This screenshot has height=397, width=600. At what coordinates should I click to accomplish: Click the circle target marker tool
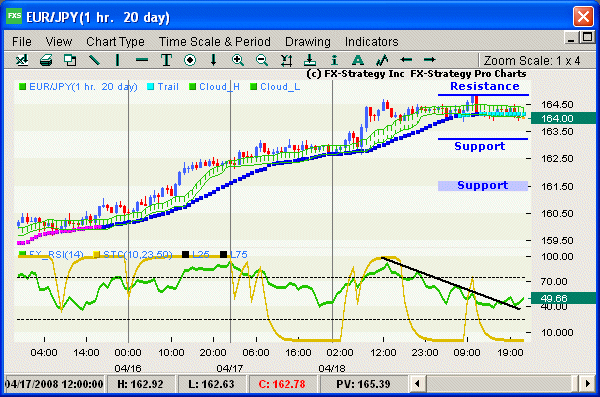tap(190, 60)
